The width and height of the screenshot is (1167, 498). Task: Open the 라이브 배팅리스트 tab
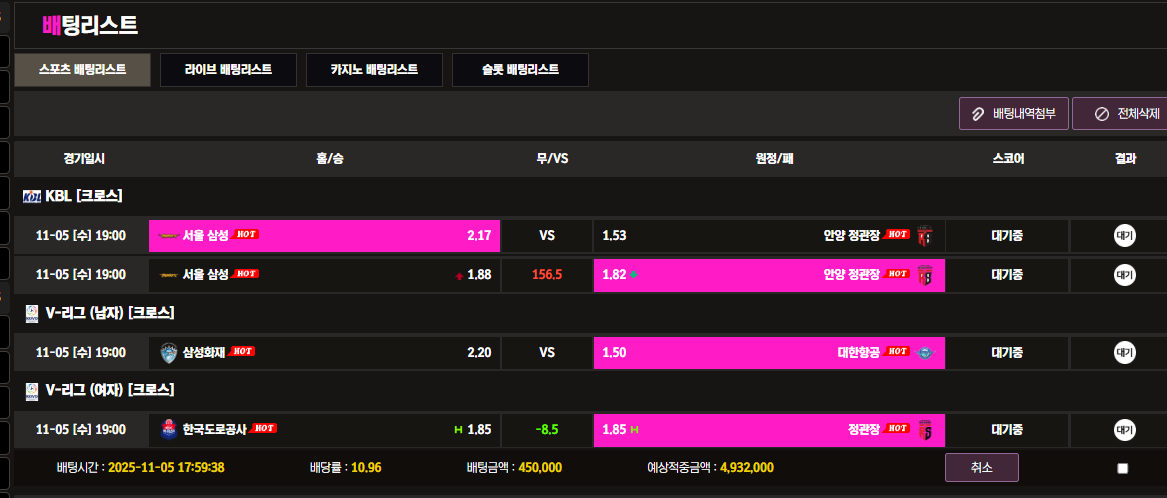228,70
